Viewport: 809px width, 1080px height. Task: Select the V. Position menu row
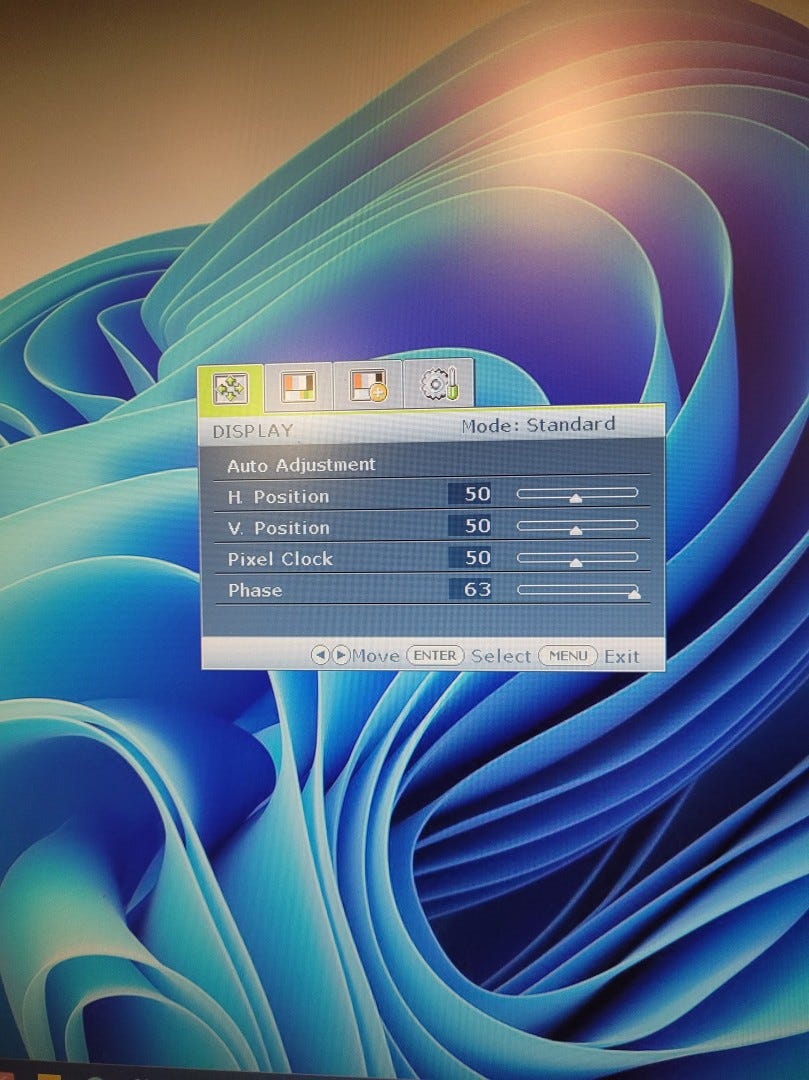pyautogui.click(x=432, y=527)
